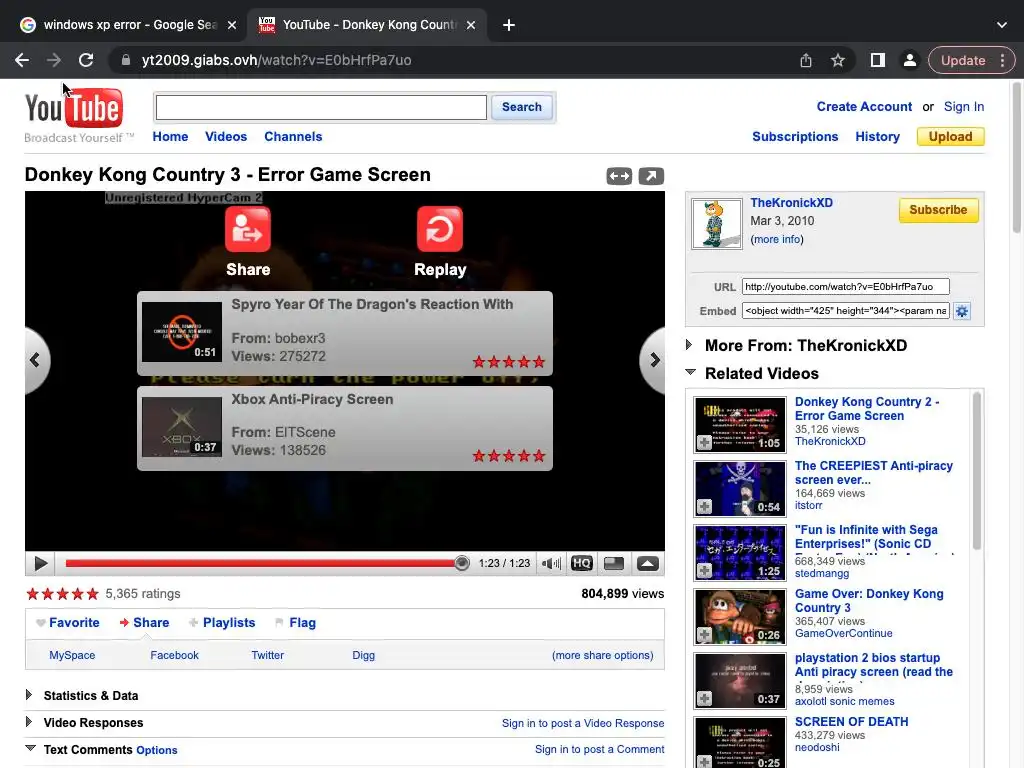Select the video URL text field
Image resolution: width=1024 pixels, height=768 pixels.
click(845, 287)
